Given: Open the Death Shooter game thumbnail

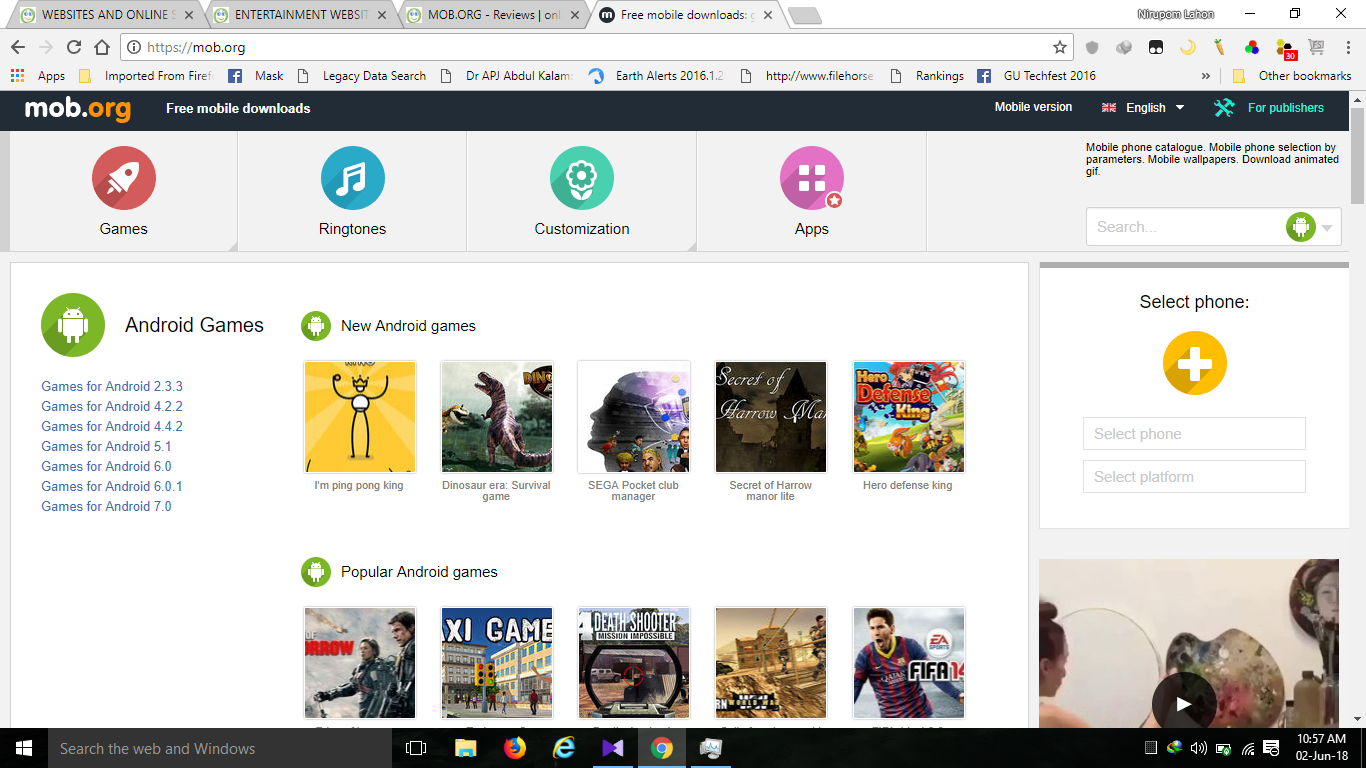Looking at the screenshot, I should [x=634, y=663].
